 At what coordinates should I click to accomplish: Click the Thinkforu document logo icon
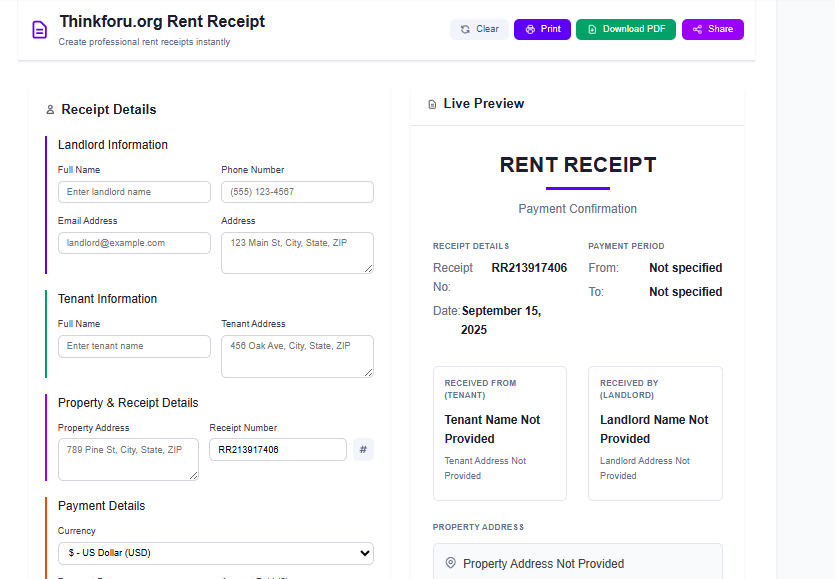pos(39,29)
